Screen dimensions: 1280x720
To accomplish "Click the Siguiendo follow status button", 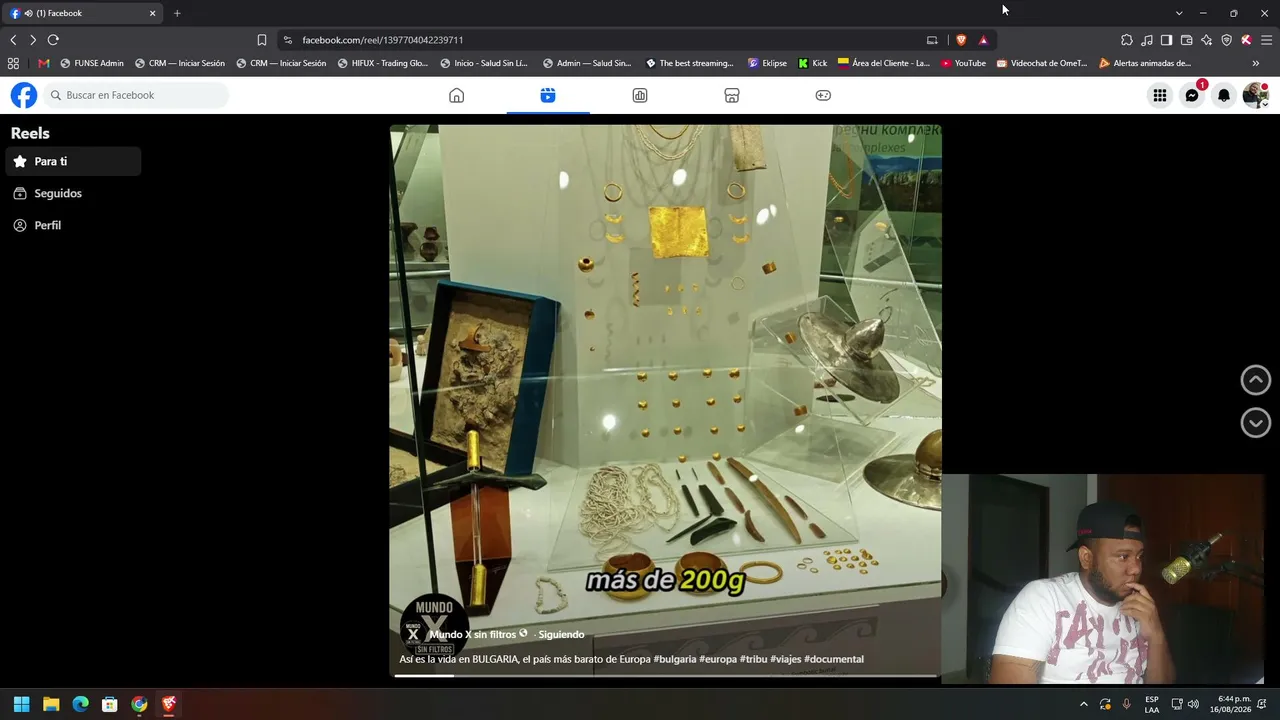I will 561,635.
